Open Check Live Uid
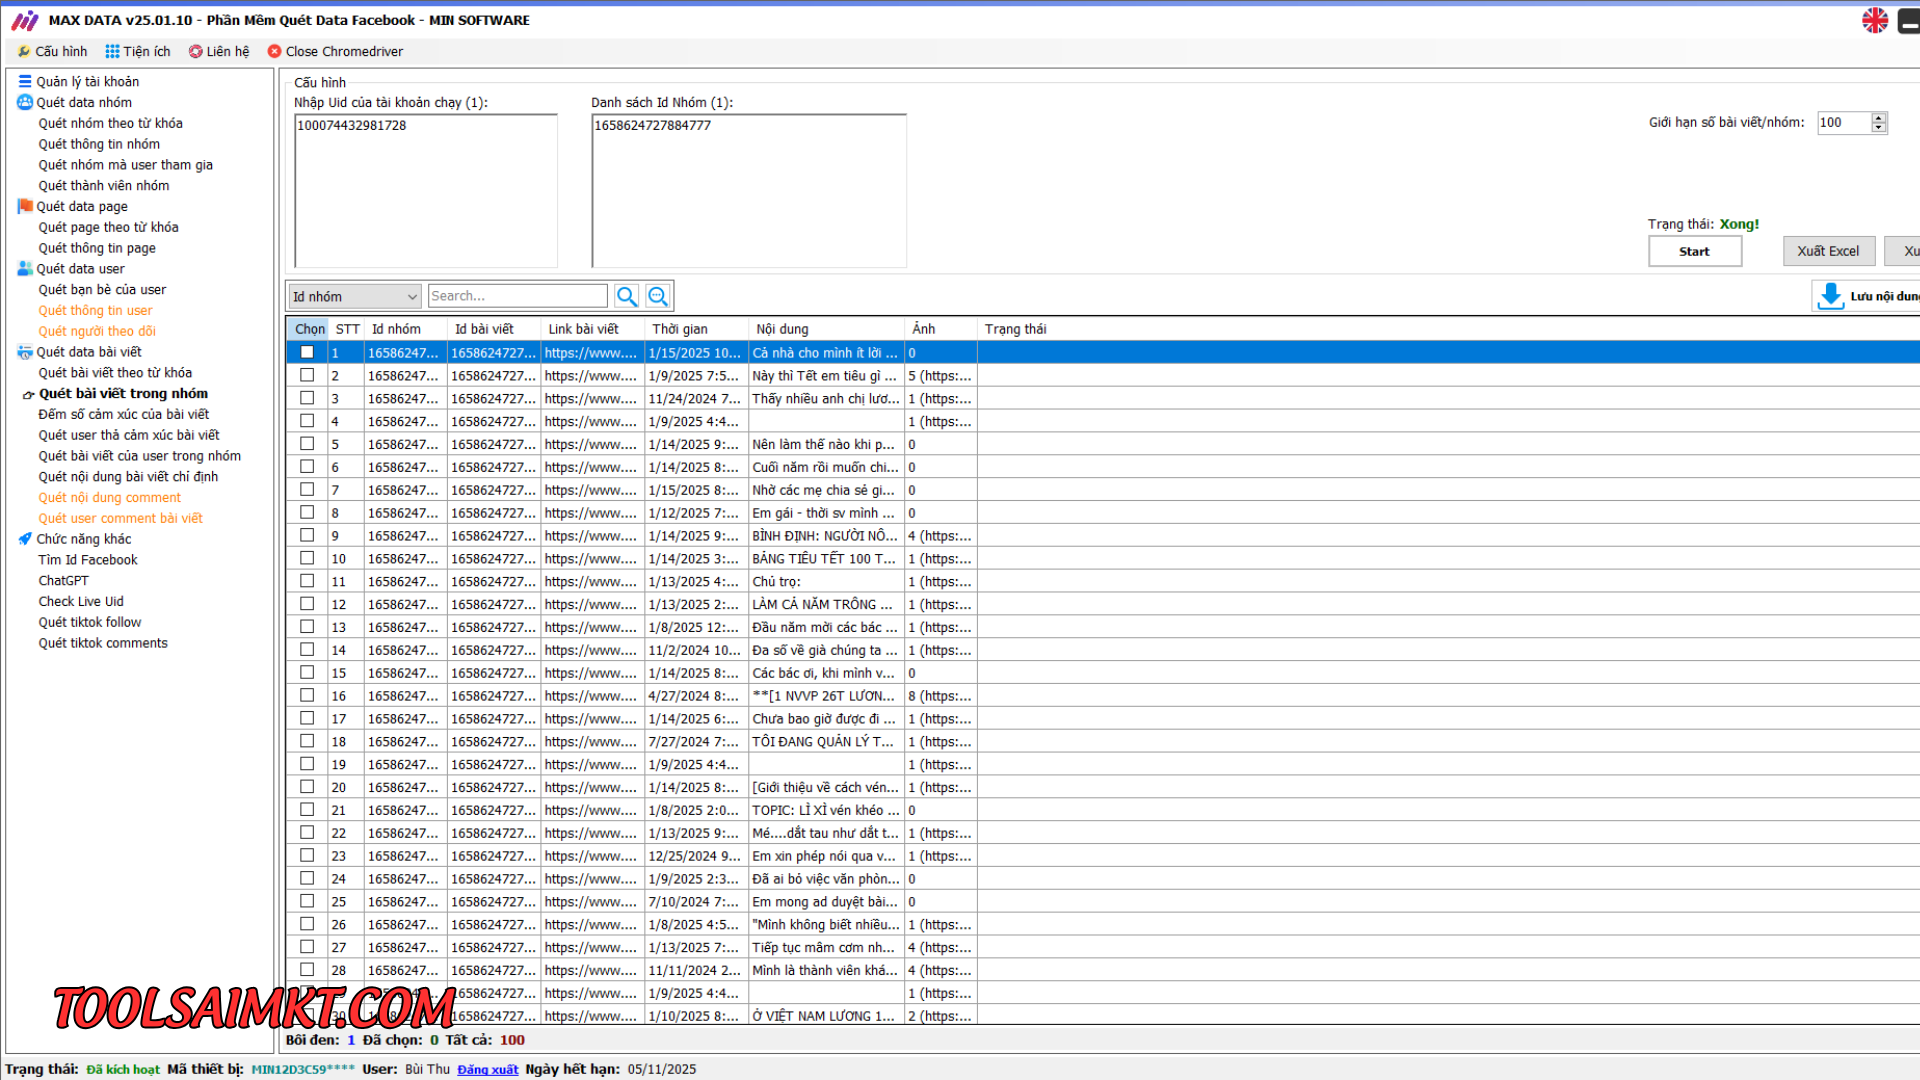This screenshot has width=1920, height=1080. [81, 602]
